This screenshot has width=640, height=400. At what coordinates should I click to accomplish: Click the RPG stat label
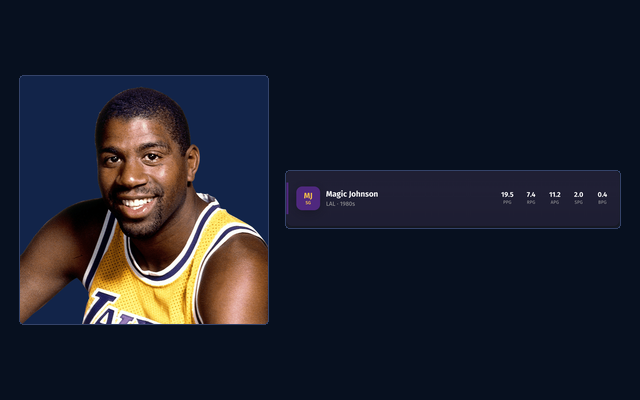pos(531,202)
